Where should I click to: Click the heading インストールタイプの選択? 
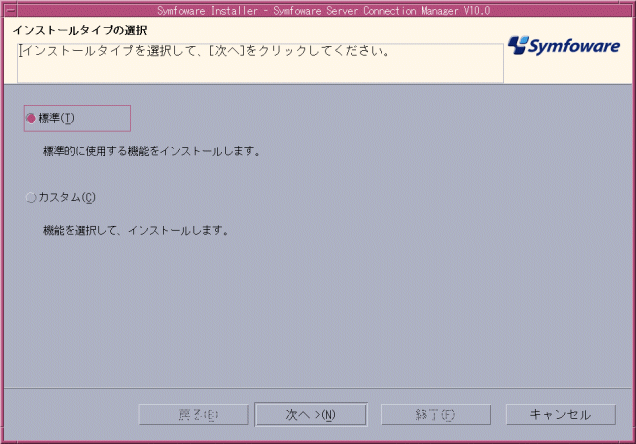coord(80,30)
